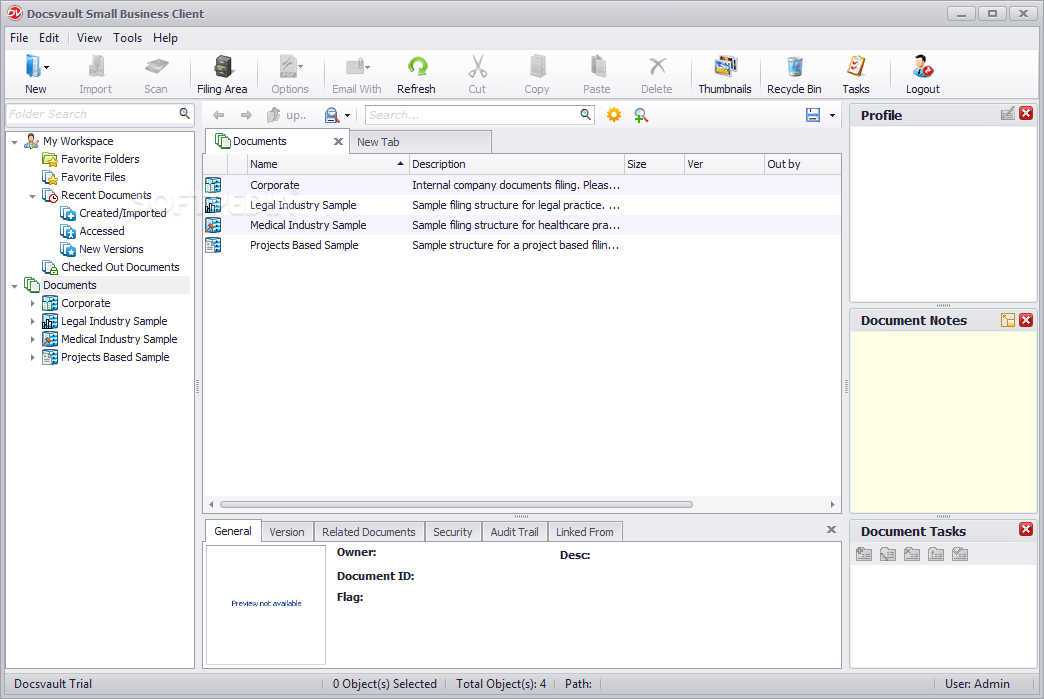Click the horizontal scrollbar in file list
Screen dimensions: 1044x699
(456, 505)
